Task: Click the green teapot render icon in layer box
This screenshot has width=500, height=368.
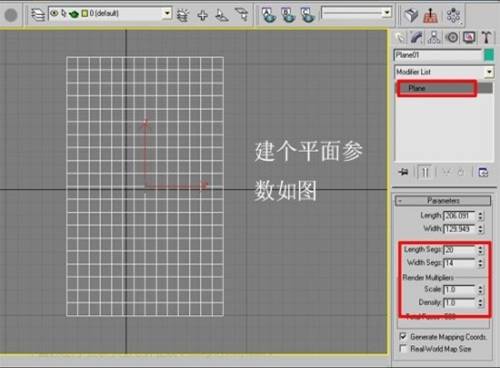Action: pyautogui.click(x=74, y=14)
